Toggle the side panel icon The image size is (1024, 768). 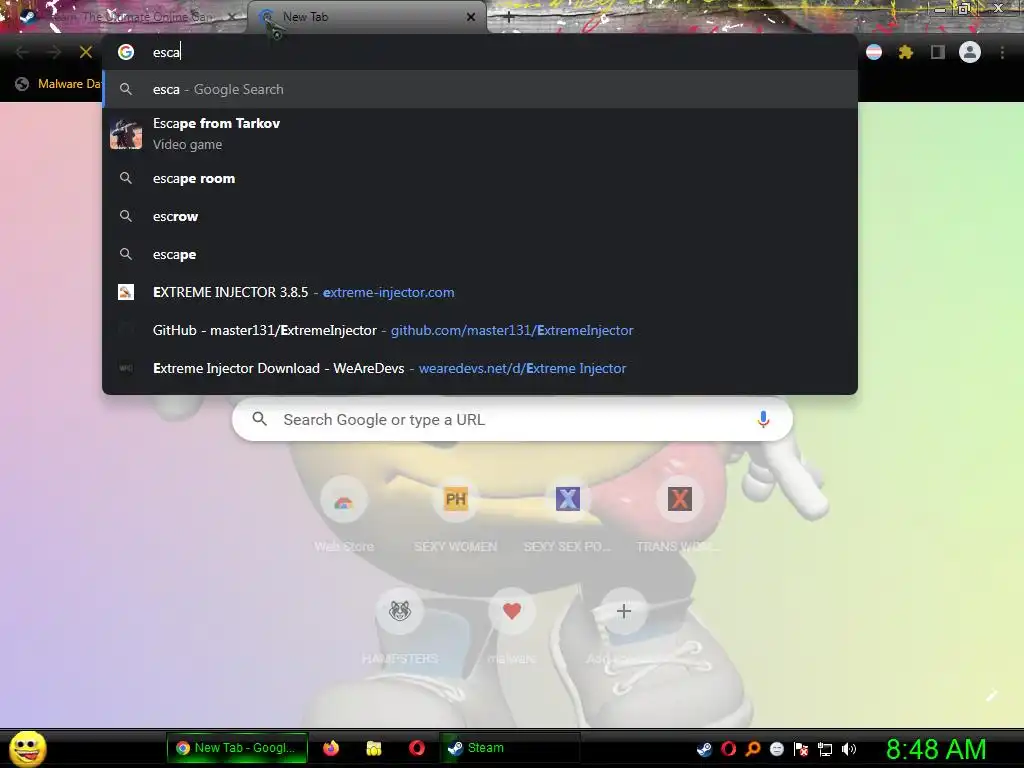coord(938,52)
